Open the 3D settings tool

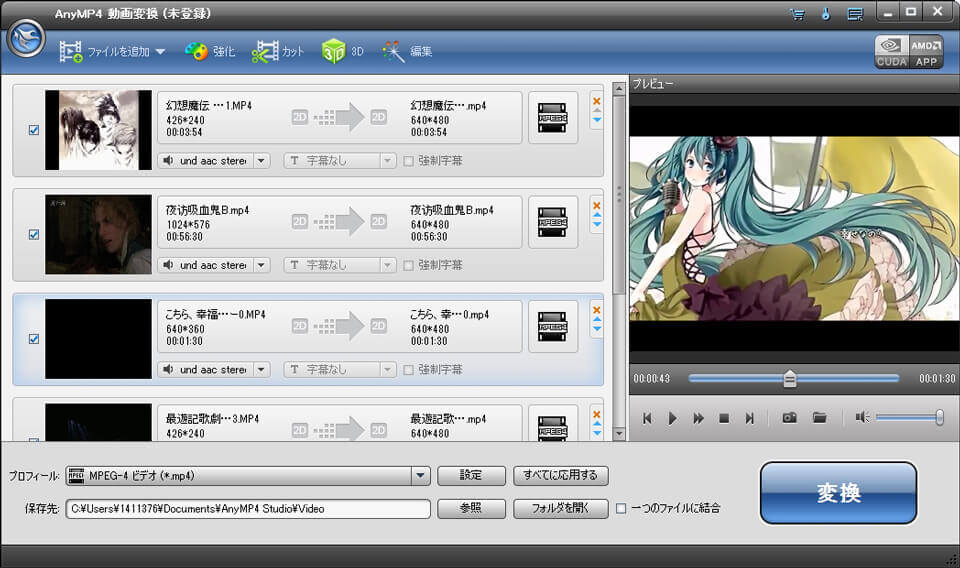[342, 51]
